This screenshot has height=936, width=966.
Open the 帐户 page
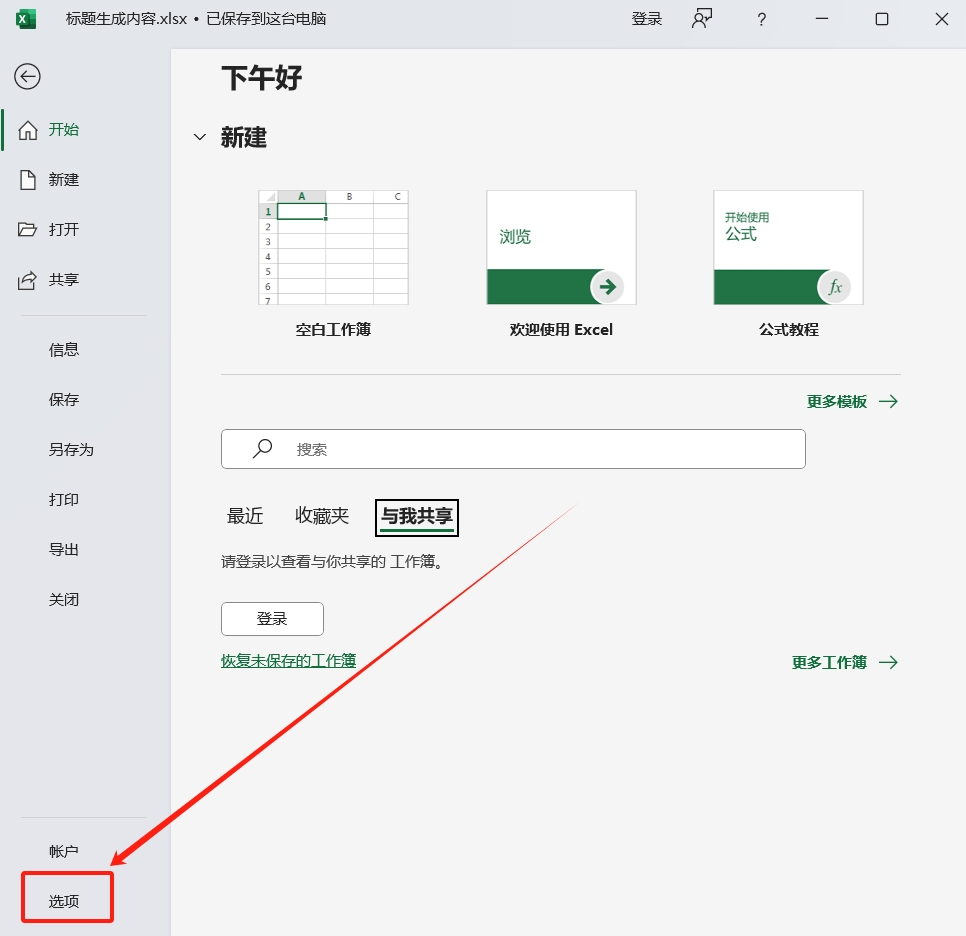[63, 852]
